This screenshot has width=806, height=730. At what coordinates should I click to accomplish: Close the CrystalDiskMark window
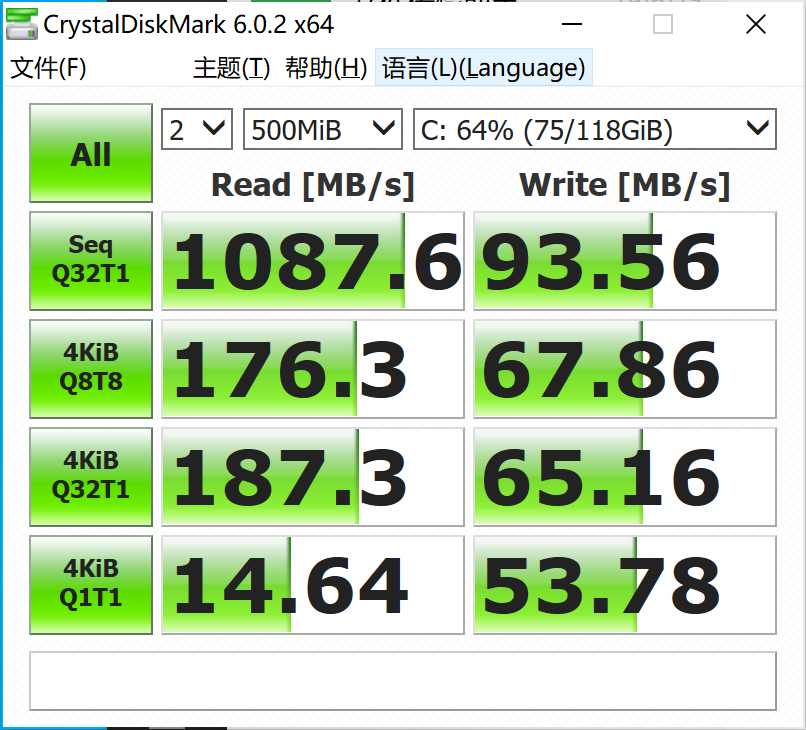pos(756,24)
